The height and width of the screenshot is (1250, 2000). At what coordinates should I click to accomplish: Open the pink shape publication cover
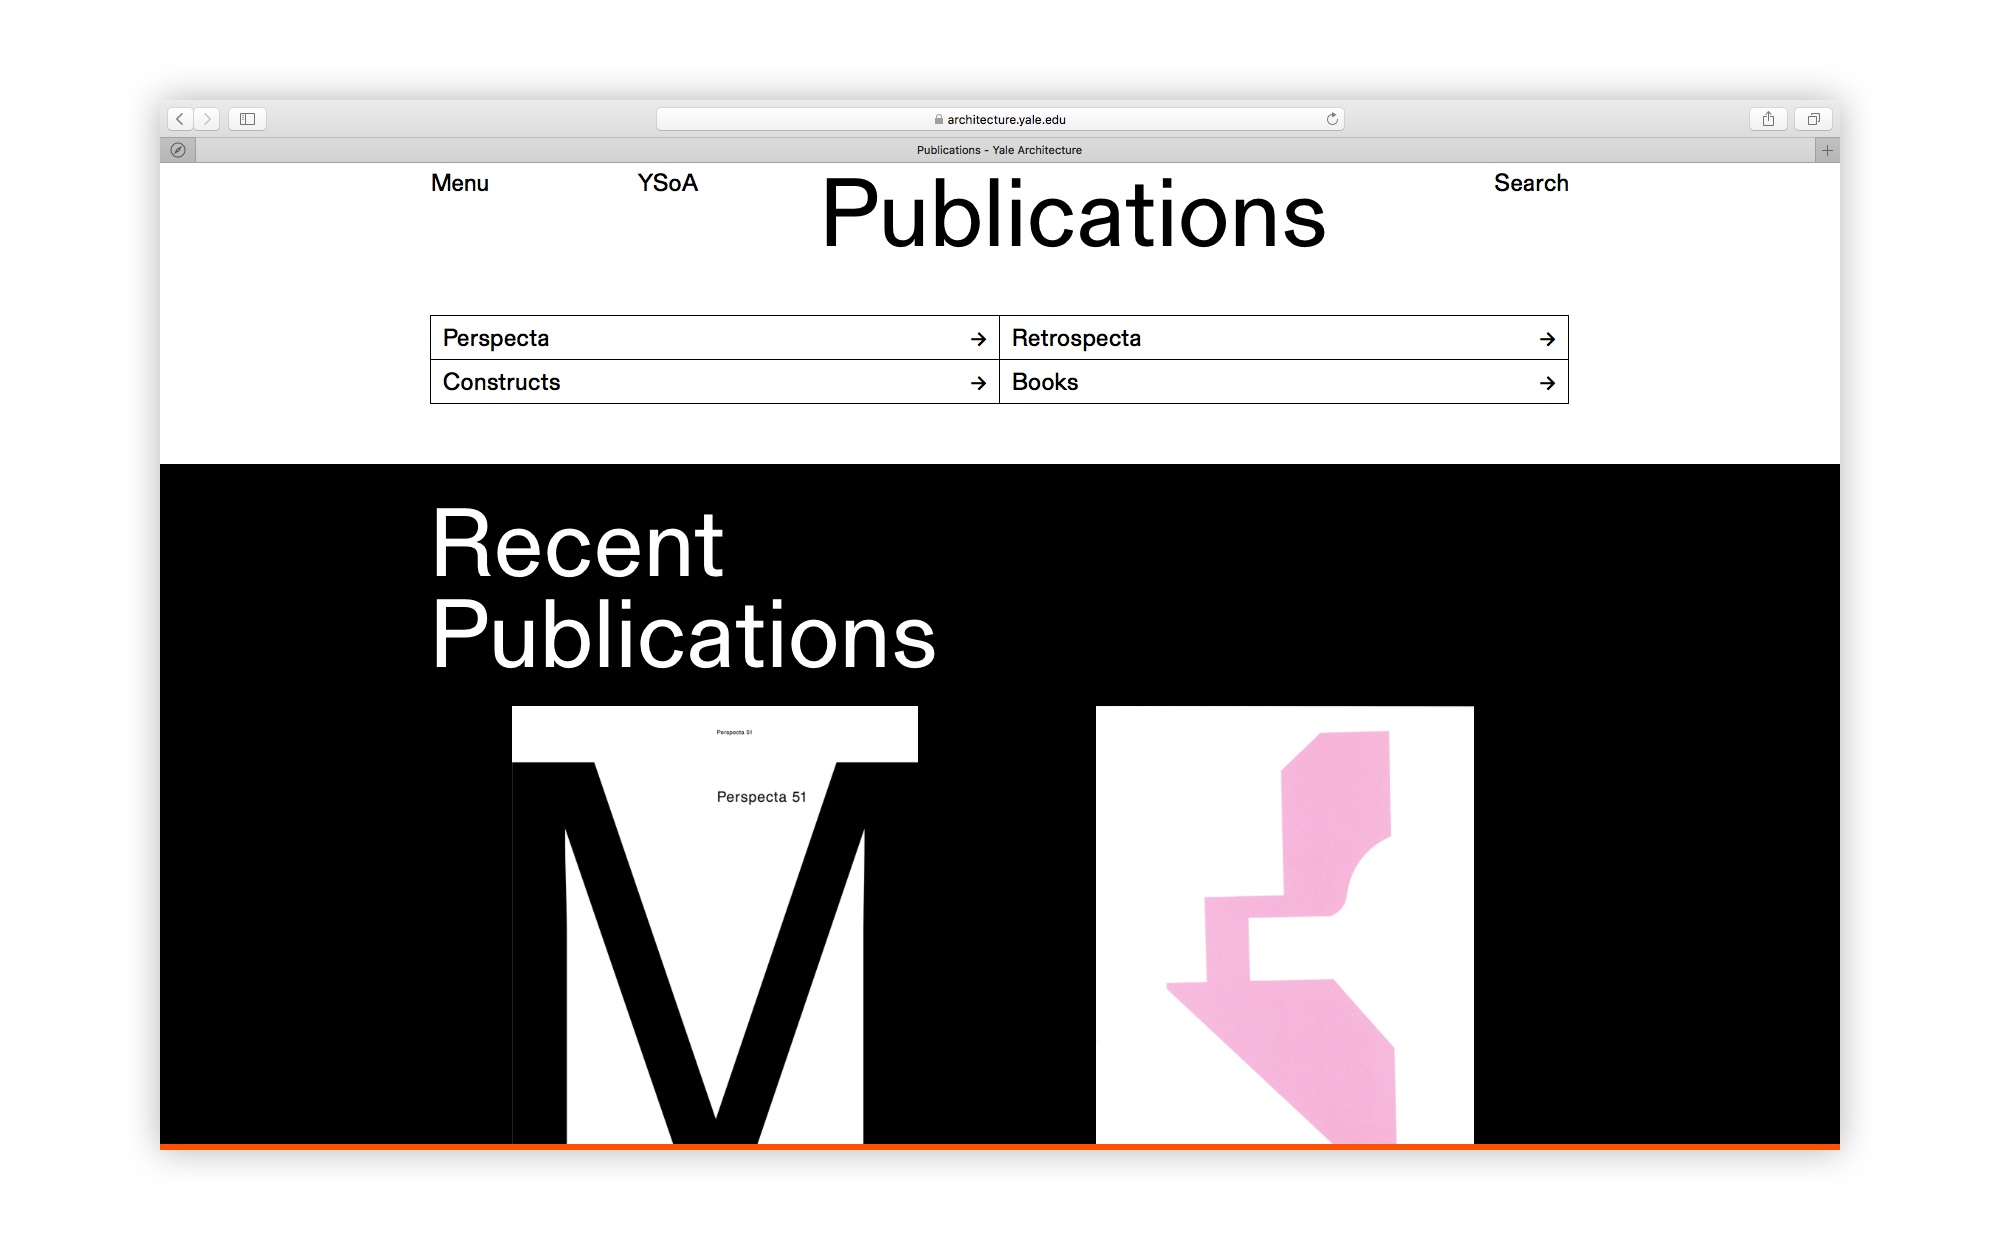click(x=1284, y=925)
